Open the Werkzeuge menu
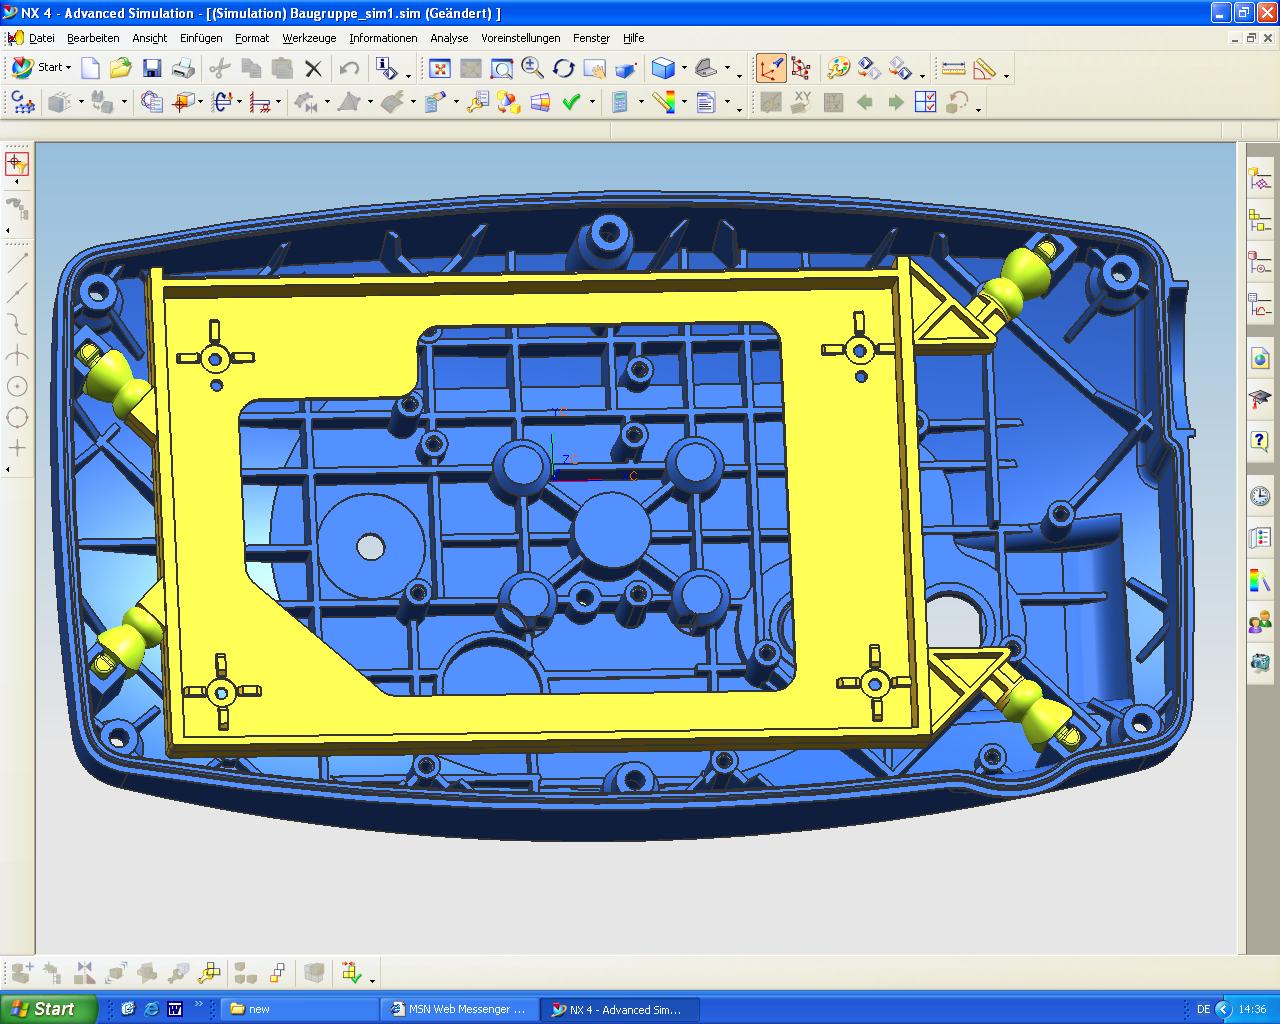Screen dimensions: 1280x1024 pos(309,38)
